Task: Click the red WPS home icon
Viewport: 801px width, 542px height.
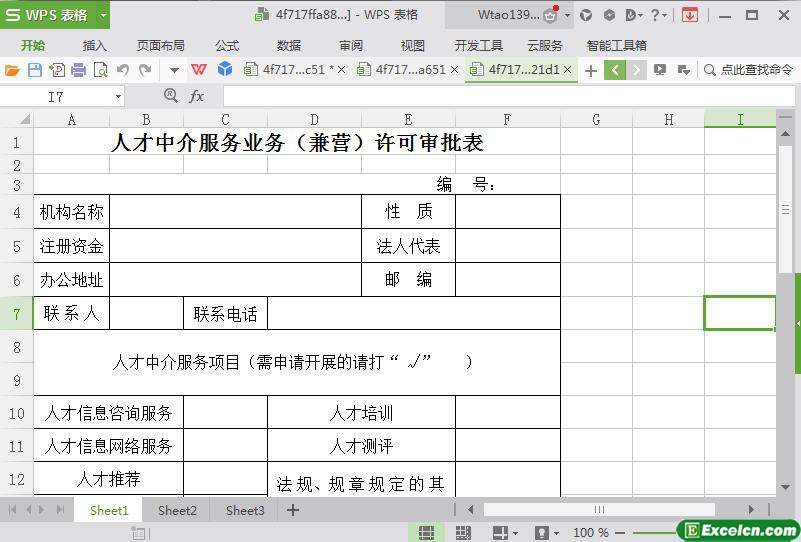Action: [x=199, y=69]
